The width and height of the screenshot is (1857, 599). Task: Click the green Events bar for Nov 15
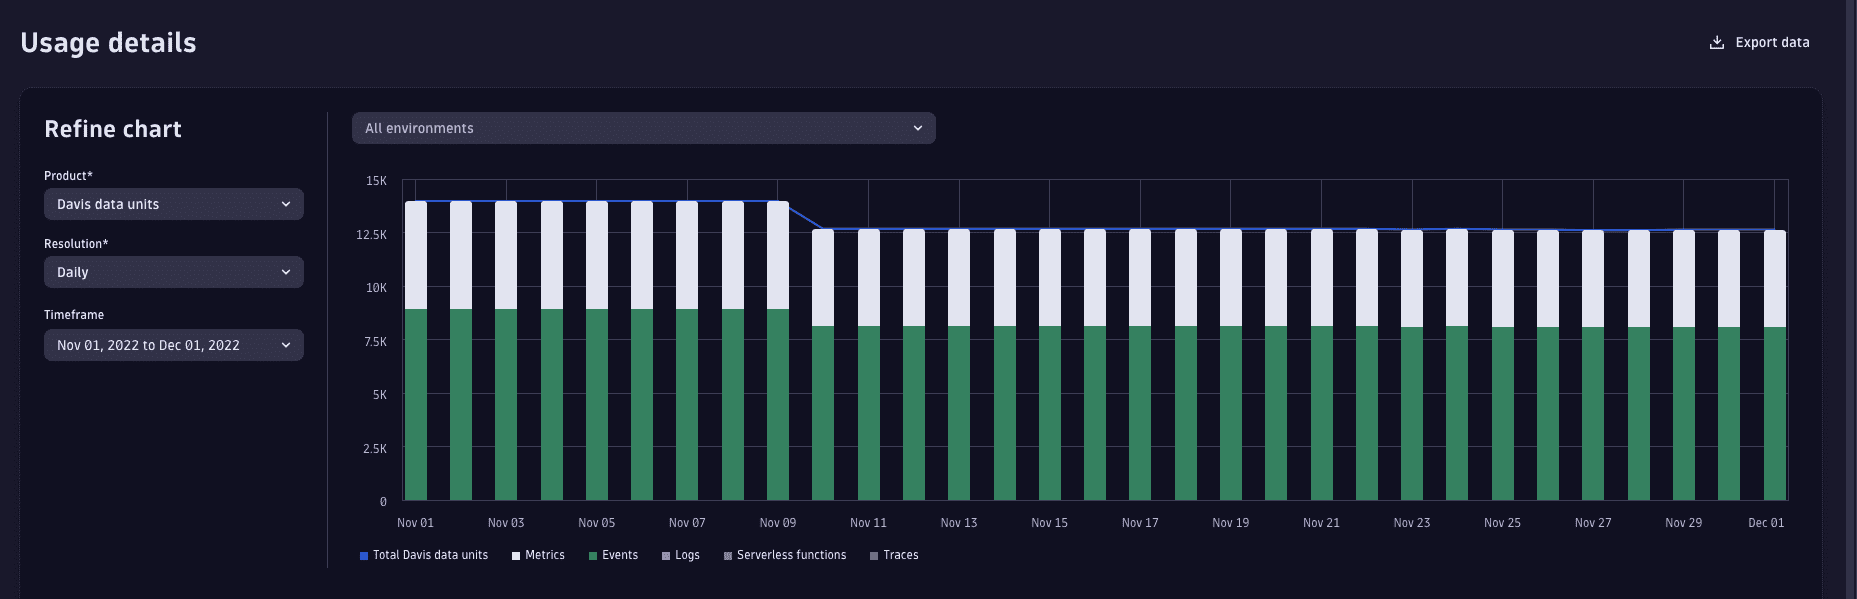[x=1050, y=412]
